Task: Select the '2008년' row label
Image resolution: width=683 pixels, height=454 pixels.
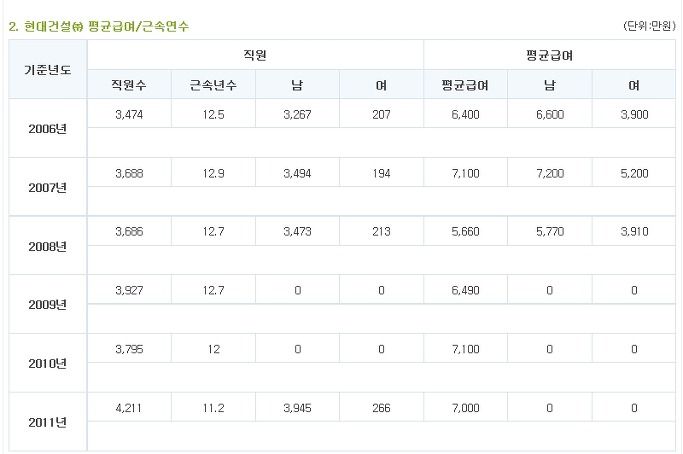Action: 47,246
